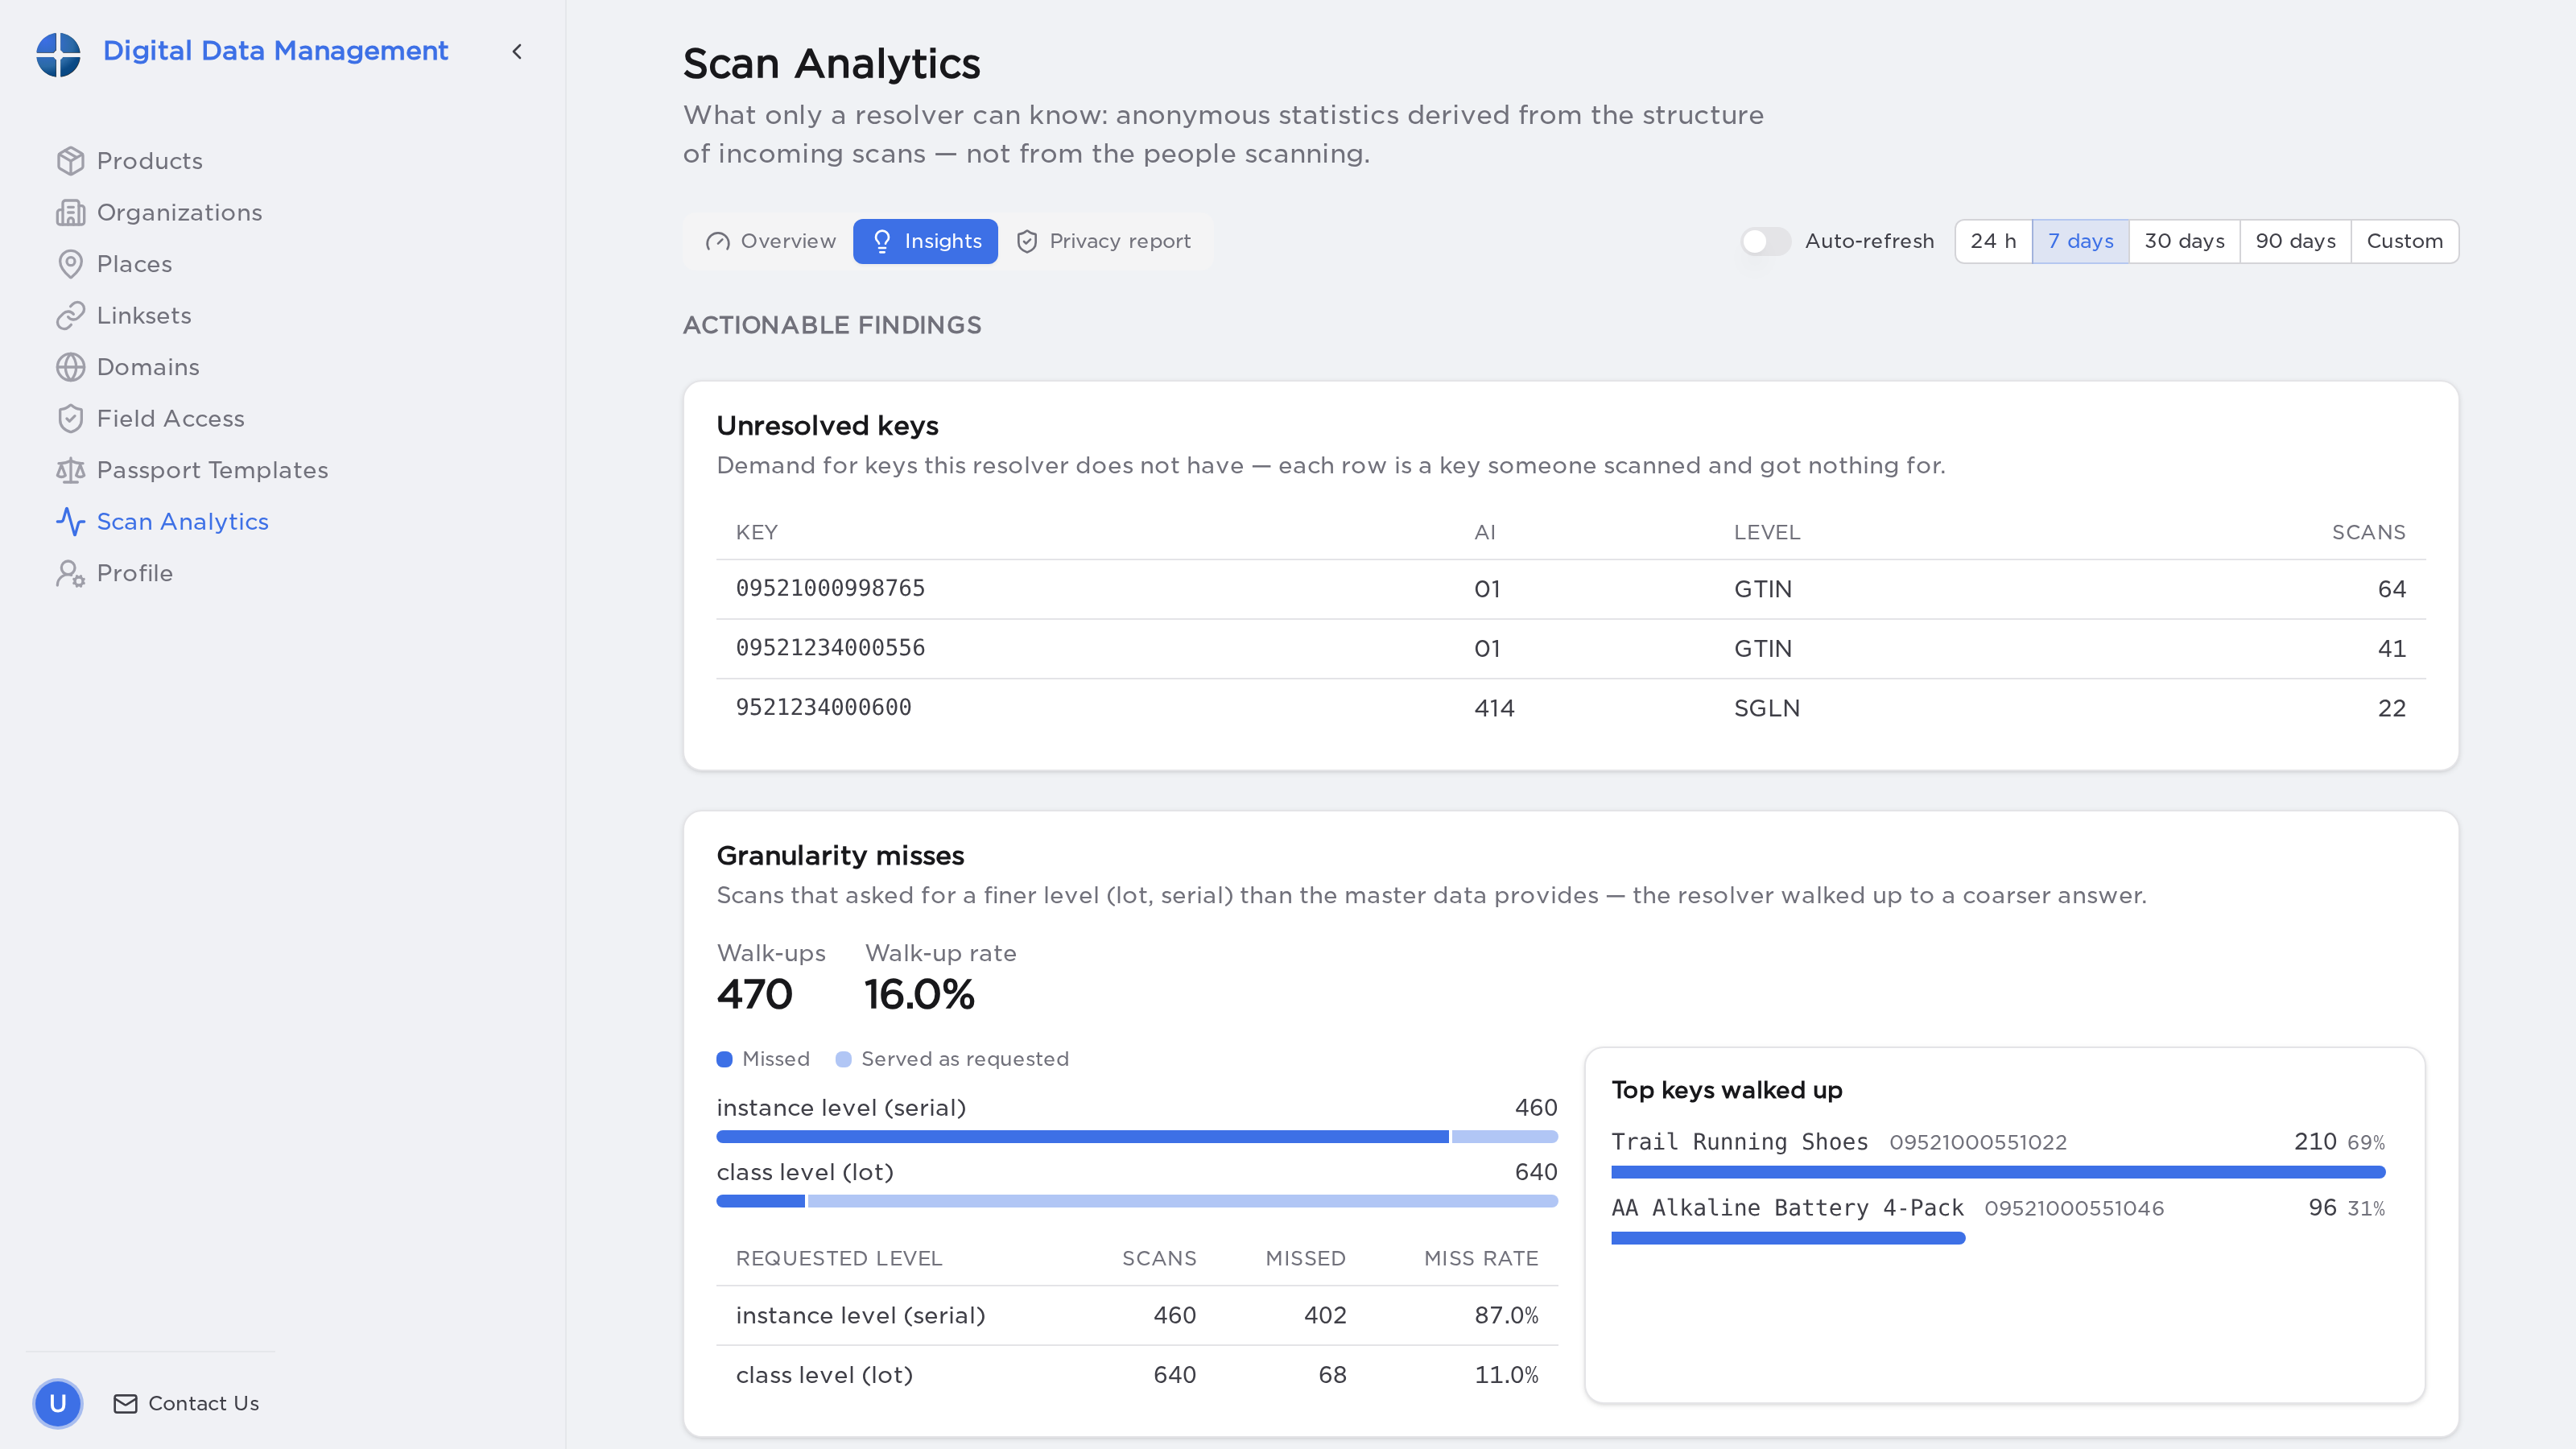Click the Products box icon
This screenshot has width=2576, height=1449.
coord(70,161)
